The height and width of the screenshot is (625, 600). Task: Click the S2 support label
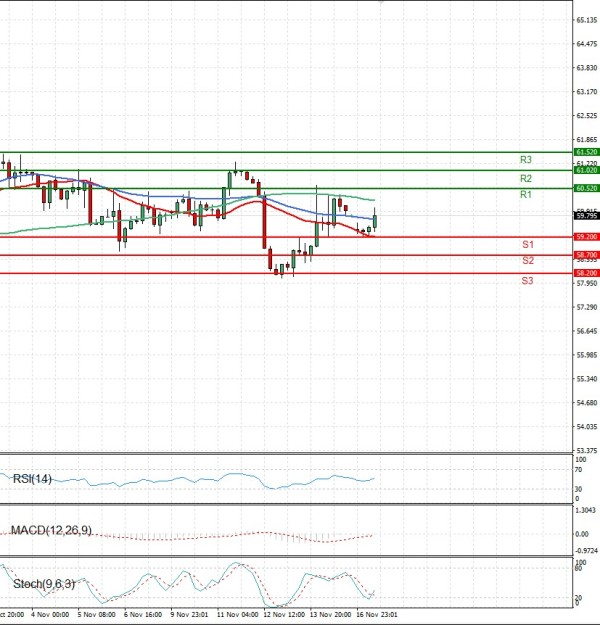point(527,260)
